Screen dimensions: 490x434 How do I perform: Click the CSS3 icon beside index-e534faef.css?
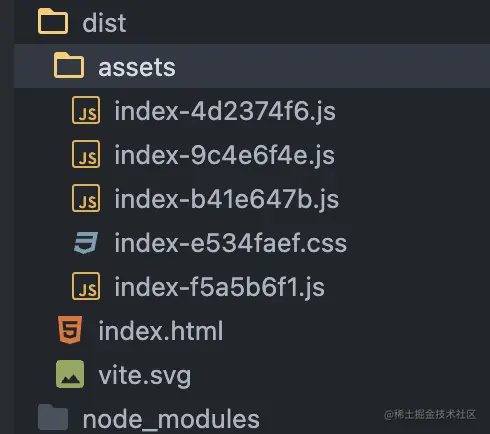pyautogui.click(x=86, y=243)
